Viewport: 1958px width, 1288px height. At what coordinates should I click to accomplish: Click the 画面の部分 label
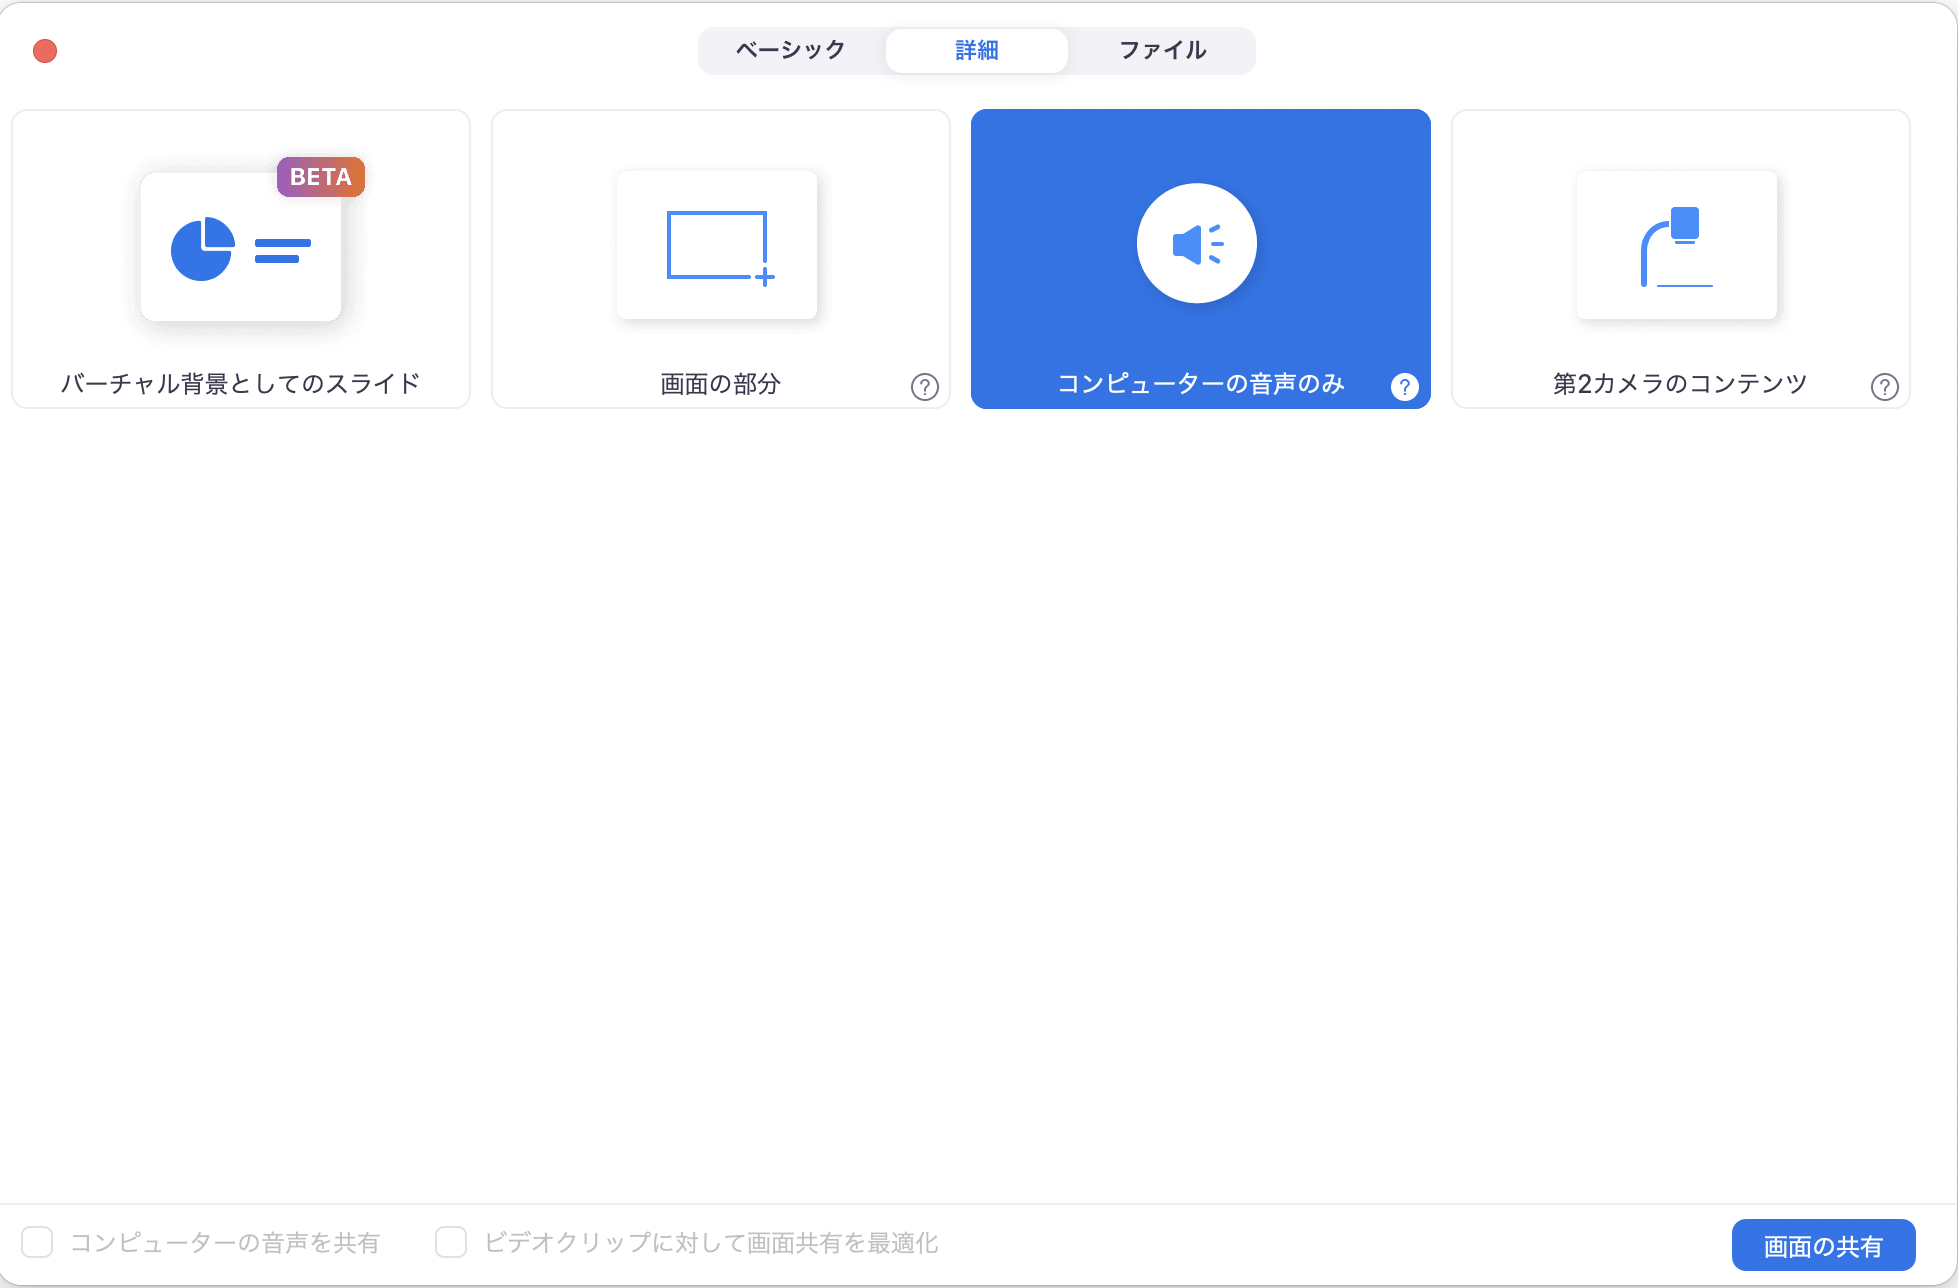click(720, 384)
